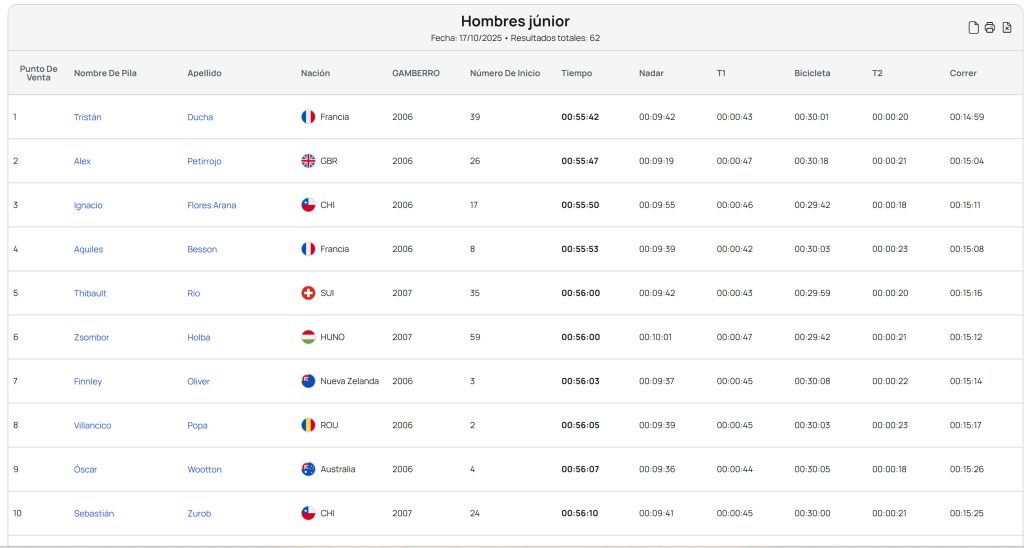Click the Romanian flag next to ROU

(x=308, y=425)
